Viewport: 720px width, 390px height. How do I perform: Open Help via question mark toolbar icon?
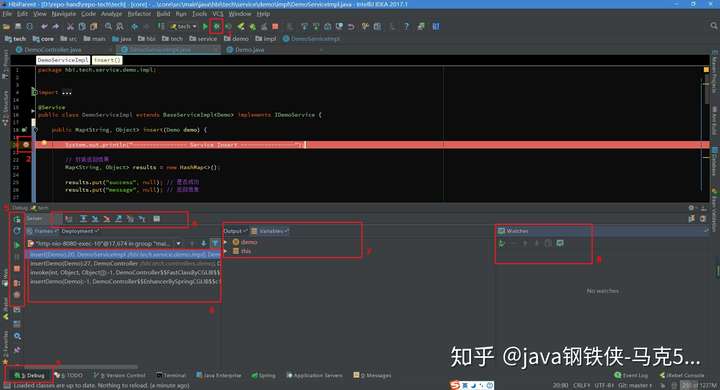coord(406,27)
